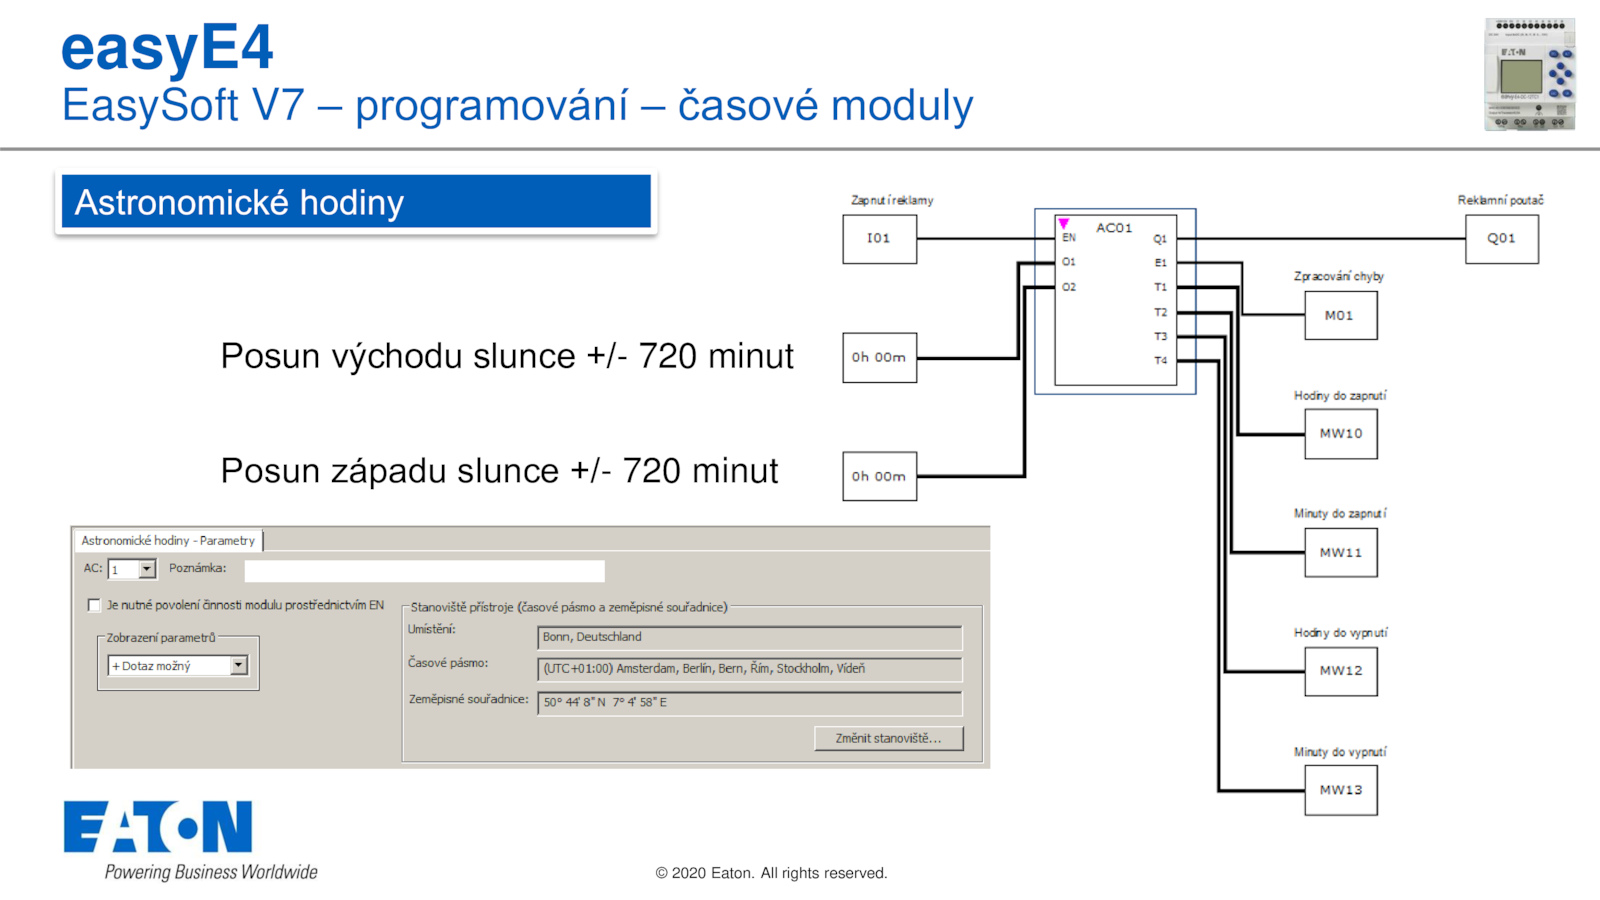Click the Minuty do zapnutí label

(1340, 513)
